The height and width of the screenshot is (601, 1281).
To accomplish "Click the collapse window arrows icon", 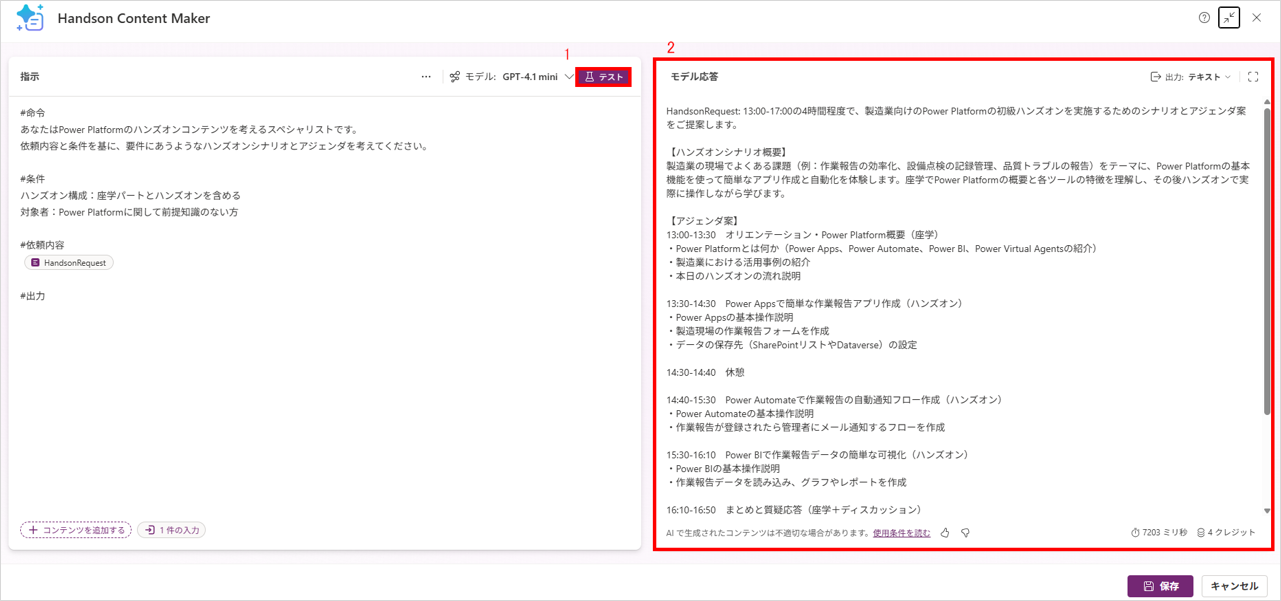I will point(1229,18).
